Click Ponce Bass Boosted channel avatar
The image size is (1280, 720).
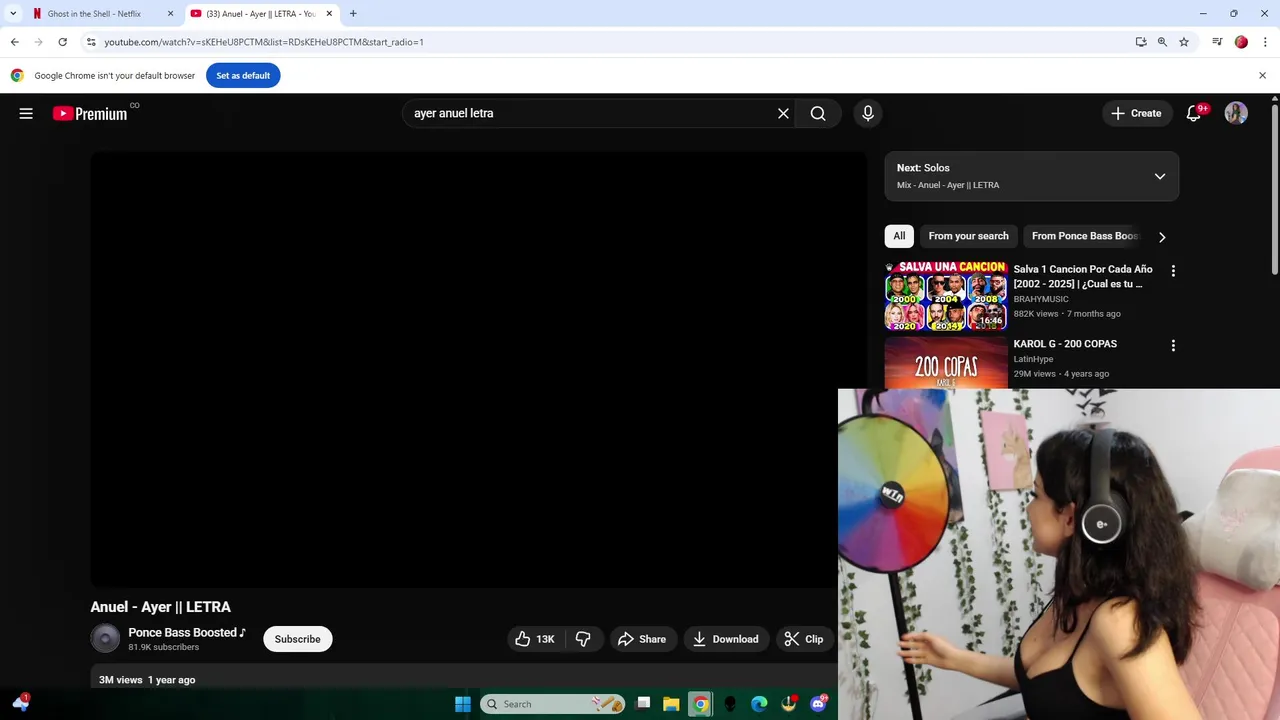[105, 638]
